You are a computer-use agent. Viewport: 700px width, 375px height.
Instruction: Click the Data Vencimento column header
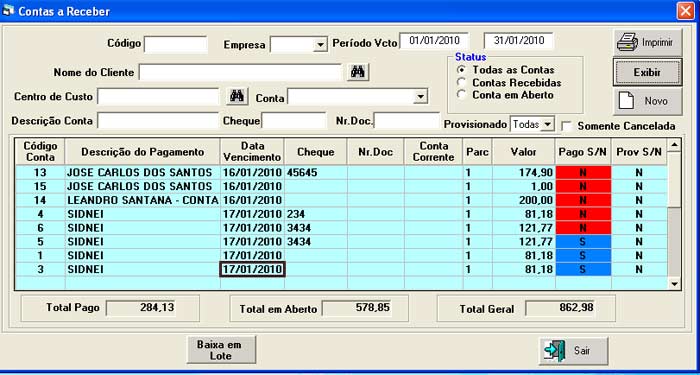pos(252,152)
